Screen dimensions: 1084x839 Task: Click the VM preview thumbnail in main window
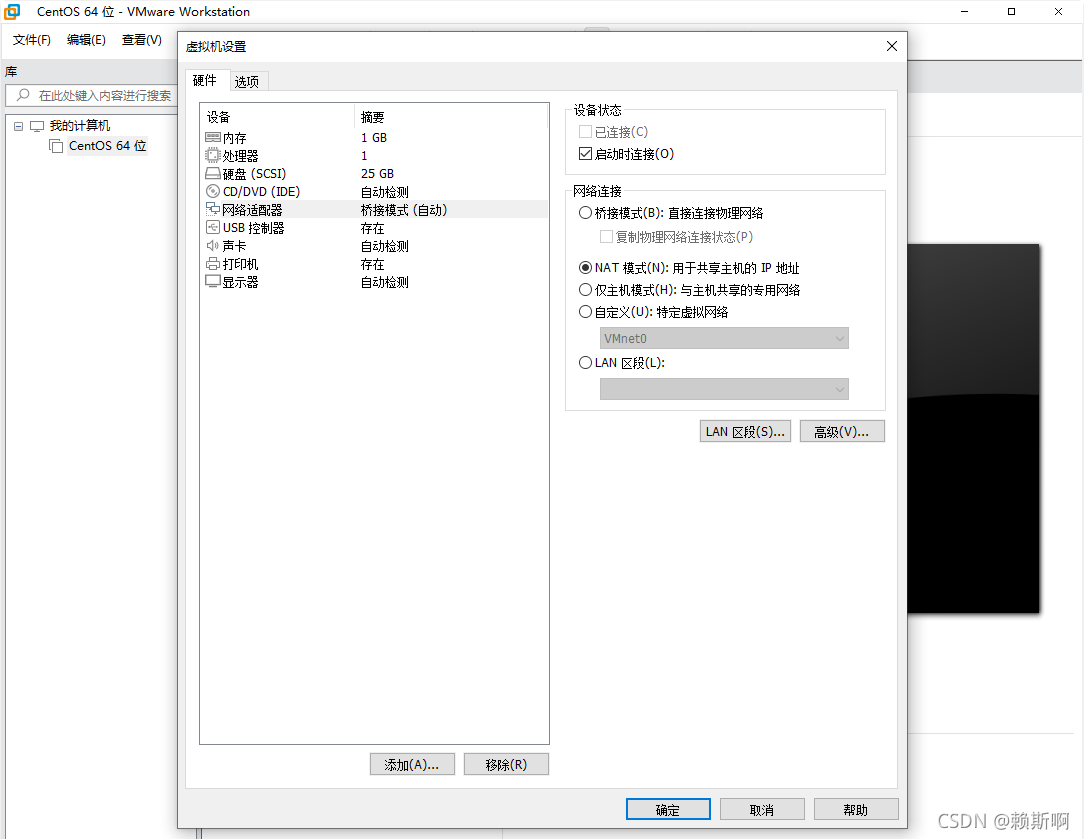(x=973, y=428)
